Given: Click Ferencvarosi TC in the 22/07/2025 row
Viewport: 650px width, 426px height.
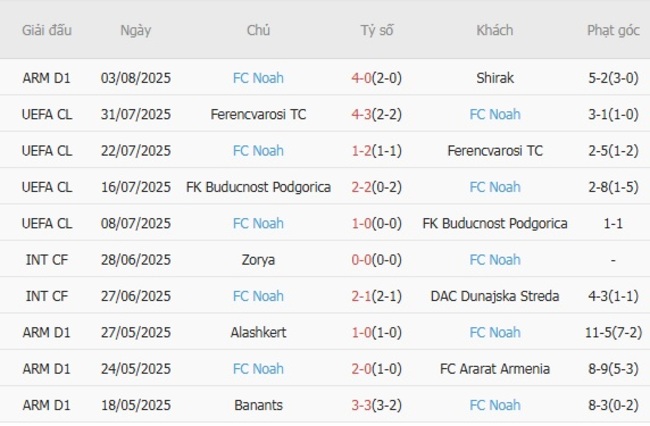Looking at the screenshot, I should pyautogui.click(x=495, y=151).
